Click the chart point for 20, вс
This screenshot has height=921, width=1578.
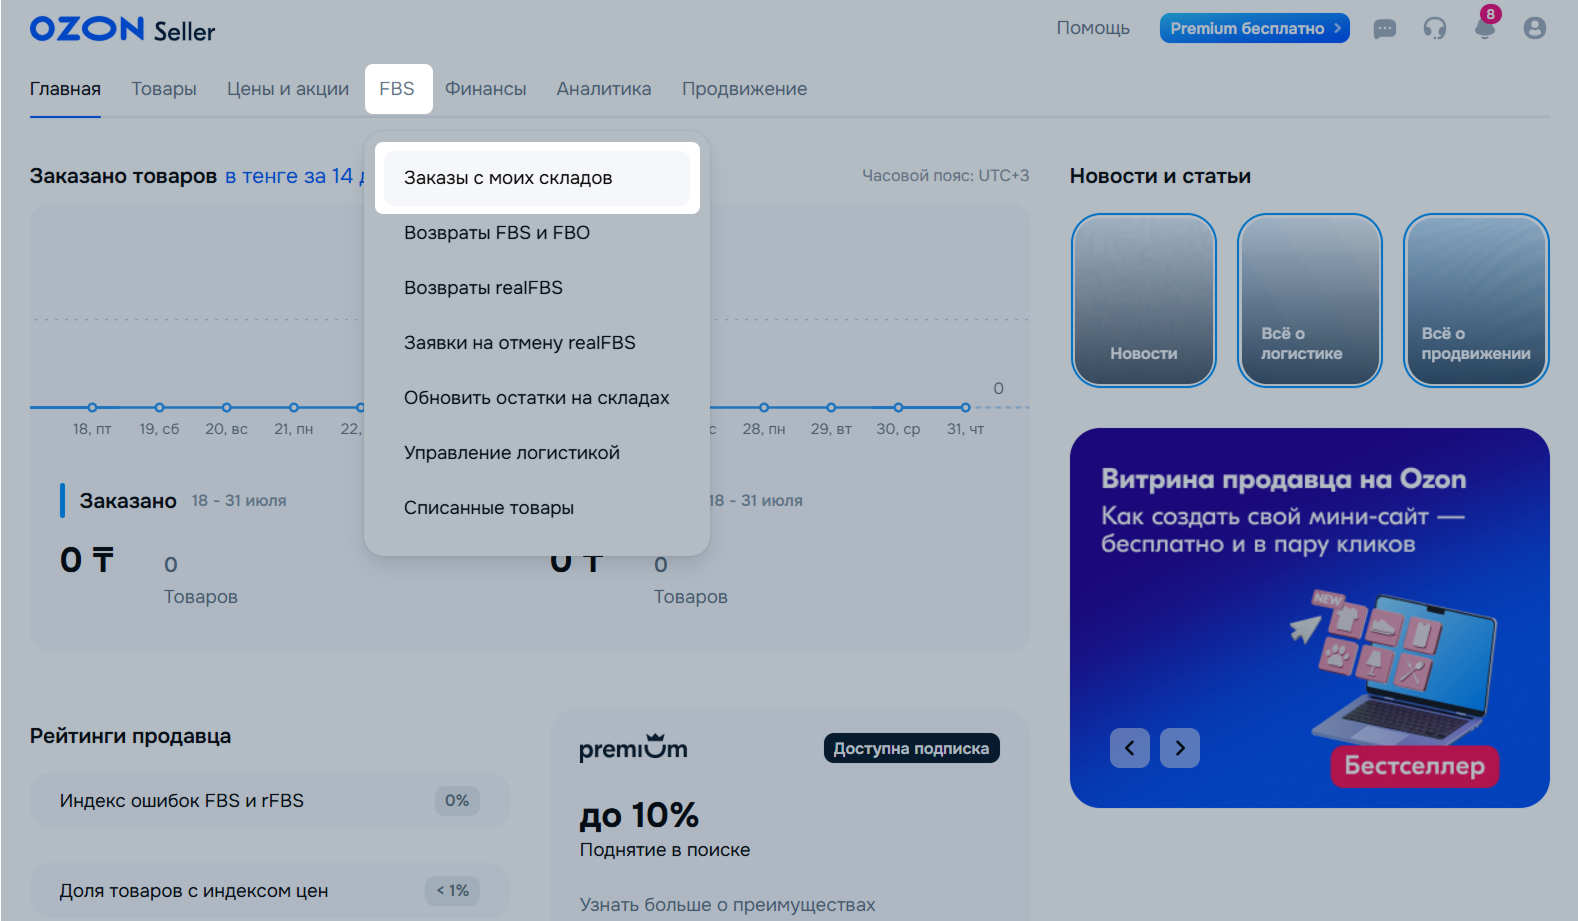pos(226,407)
